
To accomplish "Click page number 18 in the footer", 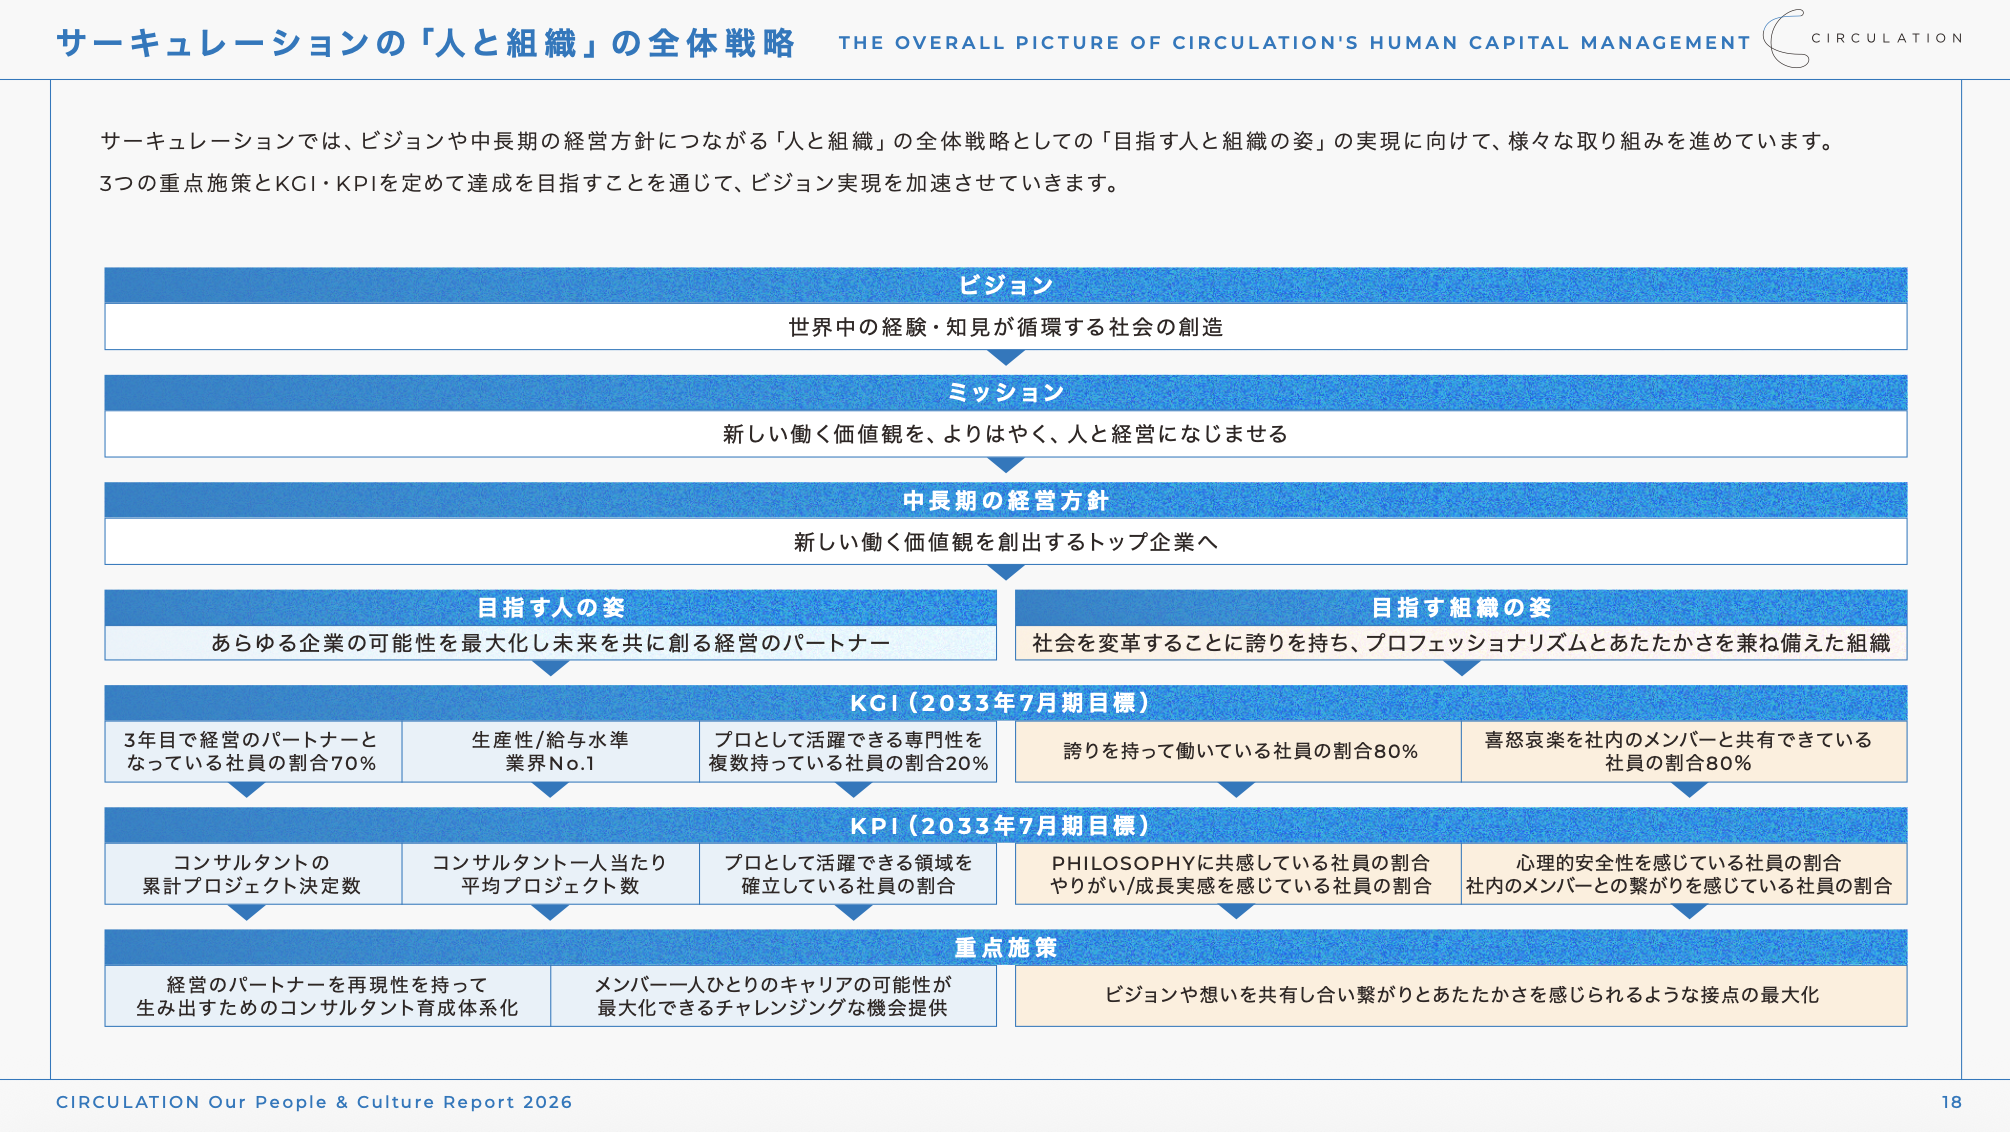I will tap(1951, 1102).
